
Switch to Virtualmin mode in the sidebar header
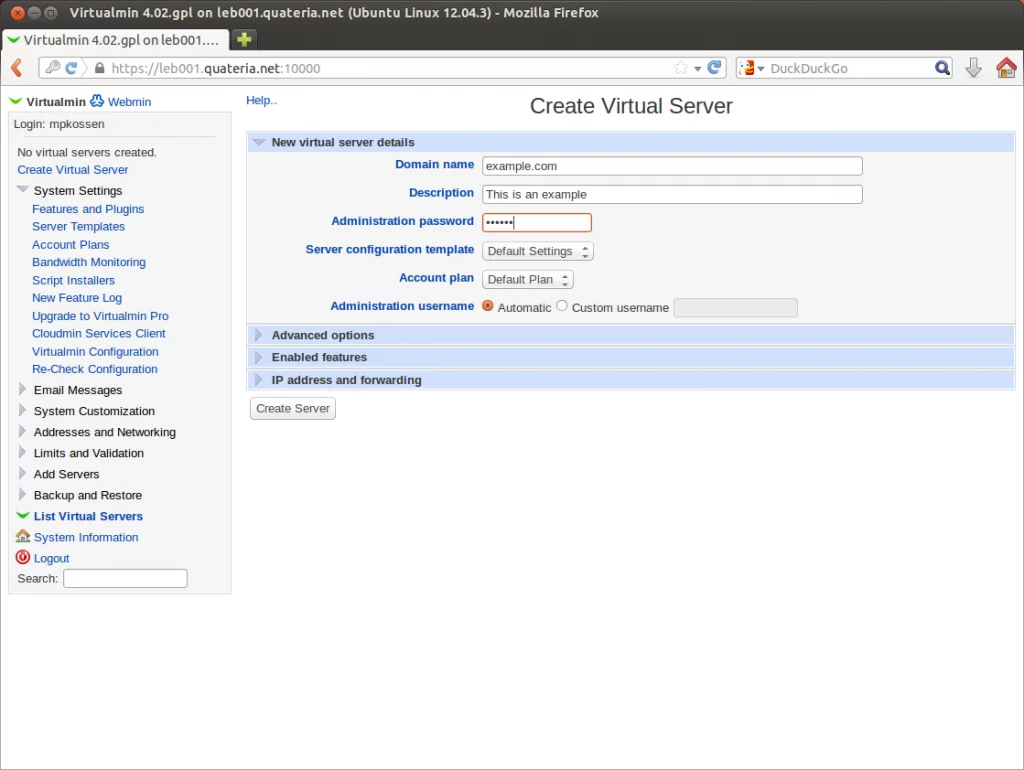pyautogui.click(x=56, y=102)
